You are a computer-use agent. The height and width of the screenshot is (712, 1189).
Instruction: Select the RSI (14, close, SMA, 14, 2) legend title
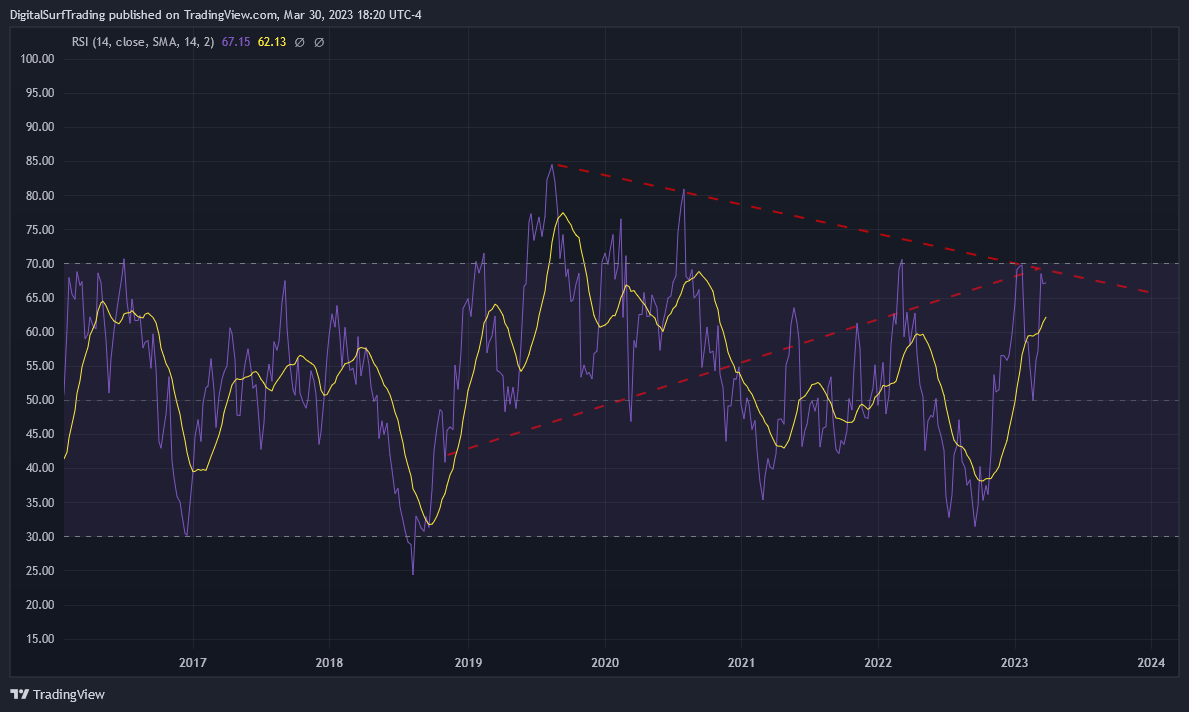pyautogui.click(x=143, y=42)
